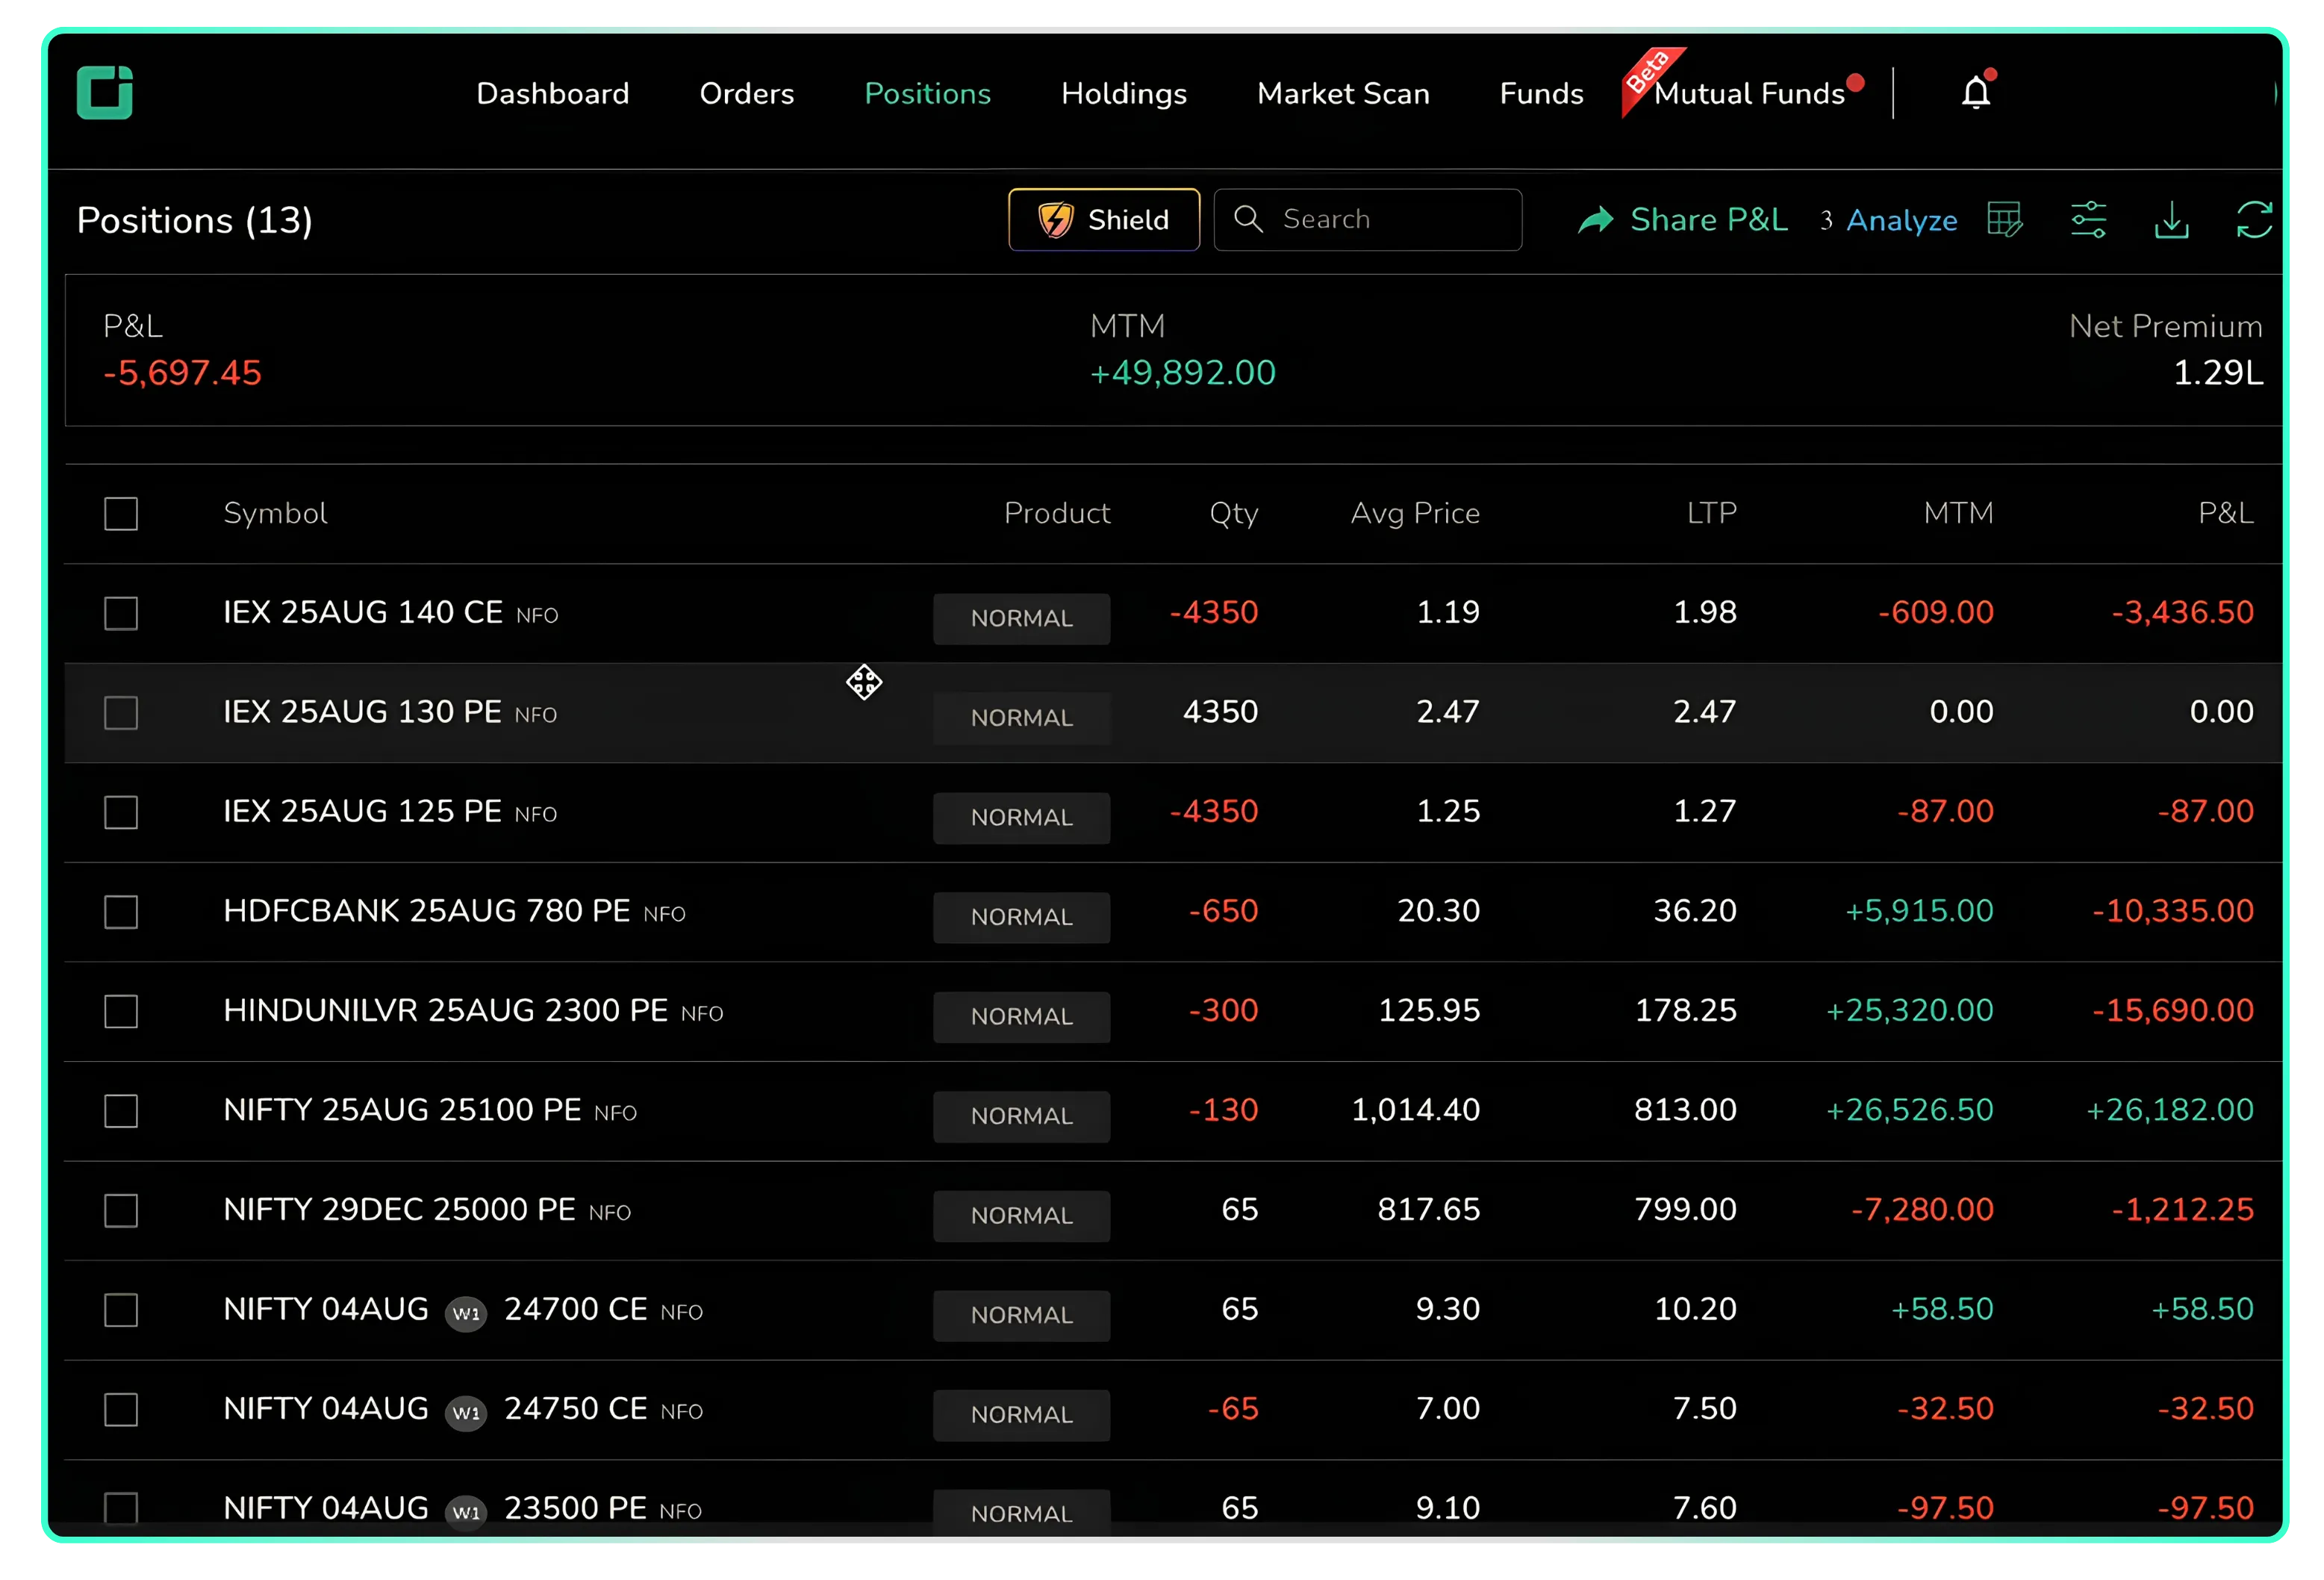This screenshot has width=2324, height=1580.
Task: Select HDFCBANK 25AUG 780 PE checkbox
Action: point(121,912)
